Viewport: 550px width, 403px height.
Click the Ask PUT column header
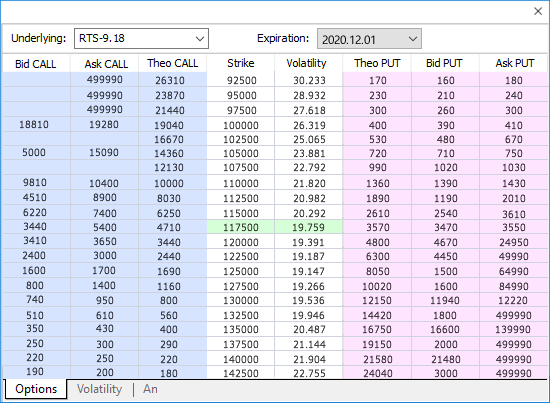(515, 63)
